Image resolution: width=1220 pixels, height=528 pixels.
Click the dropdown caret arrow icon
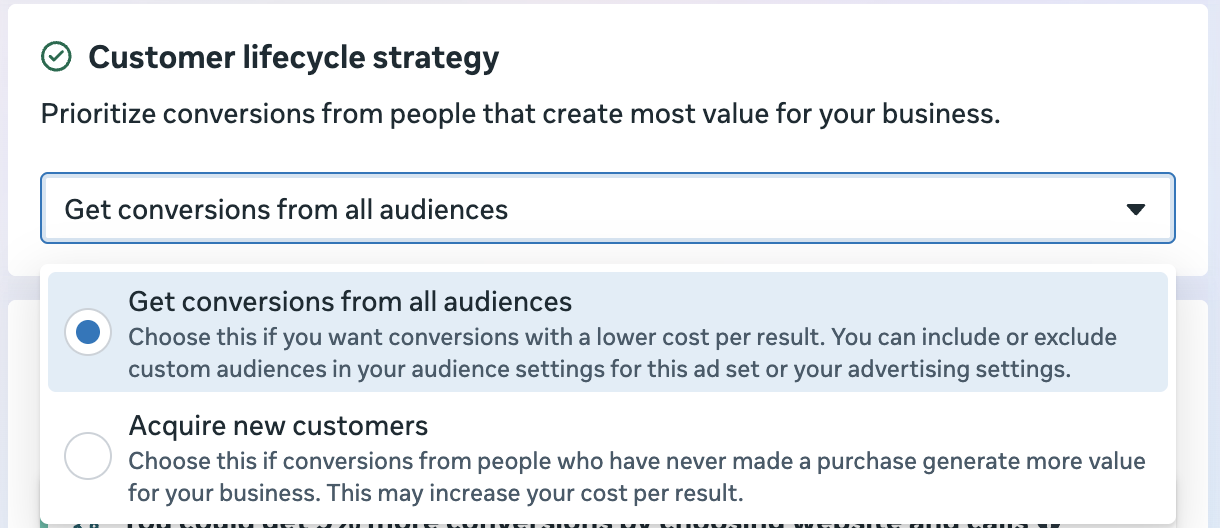tap(1135, 209)
